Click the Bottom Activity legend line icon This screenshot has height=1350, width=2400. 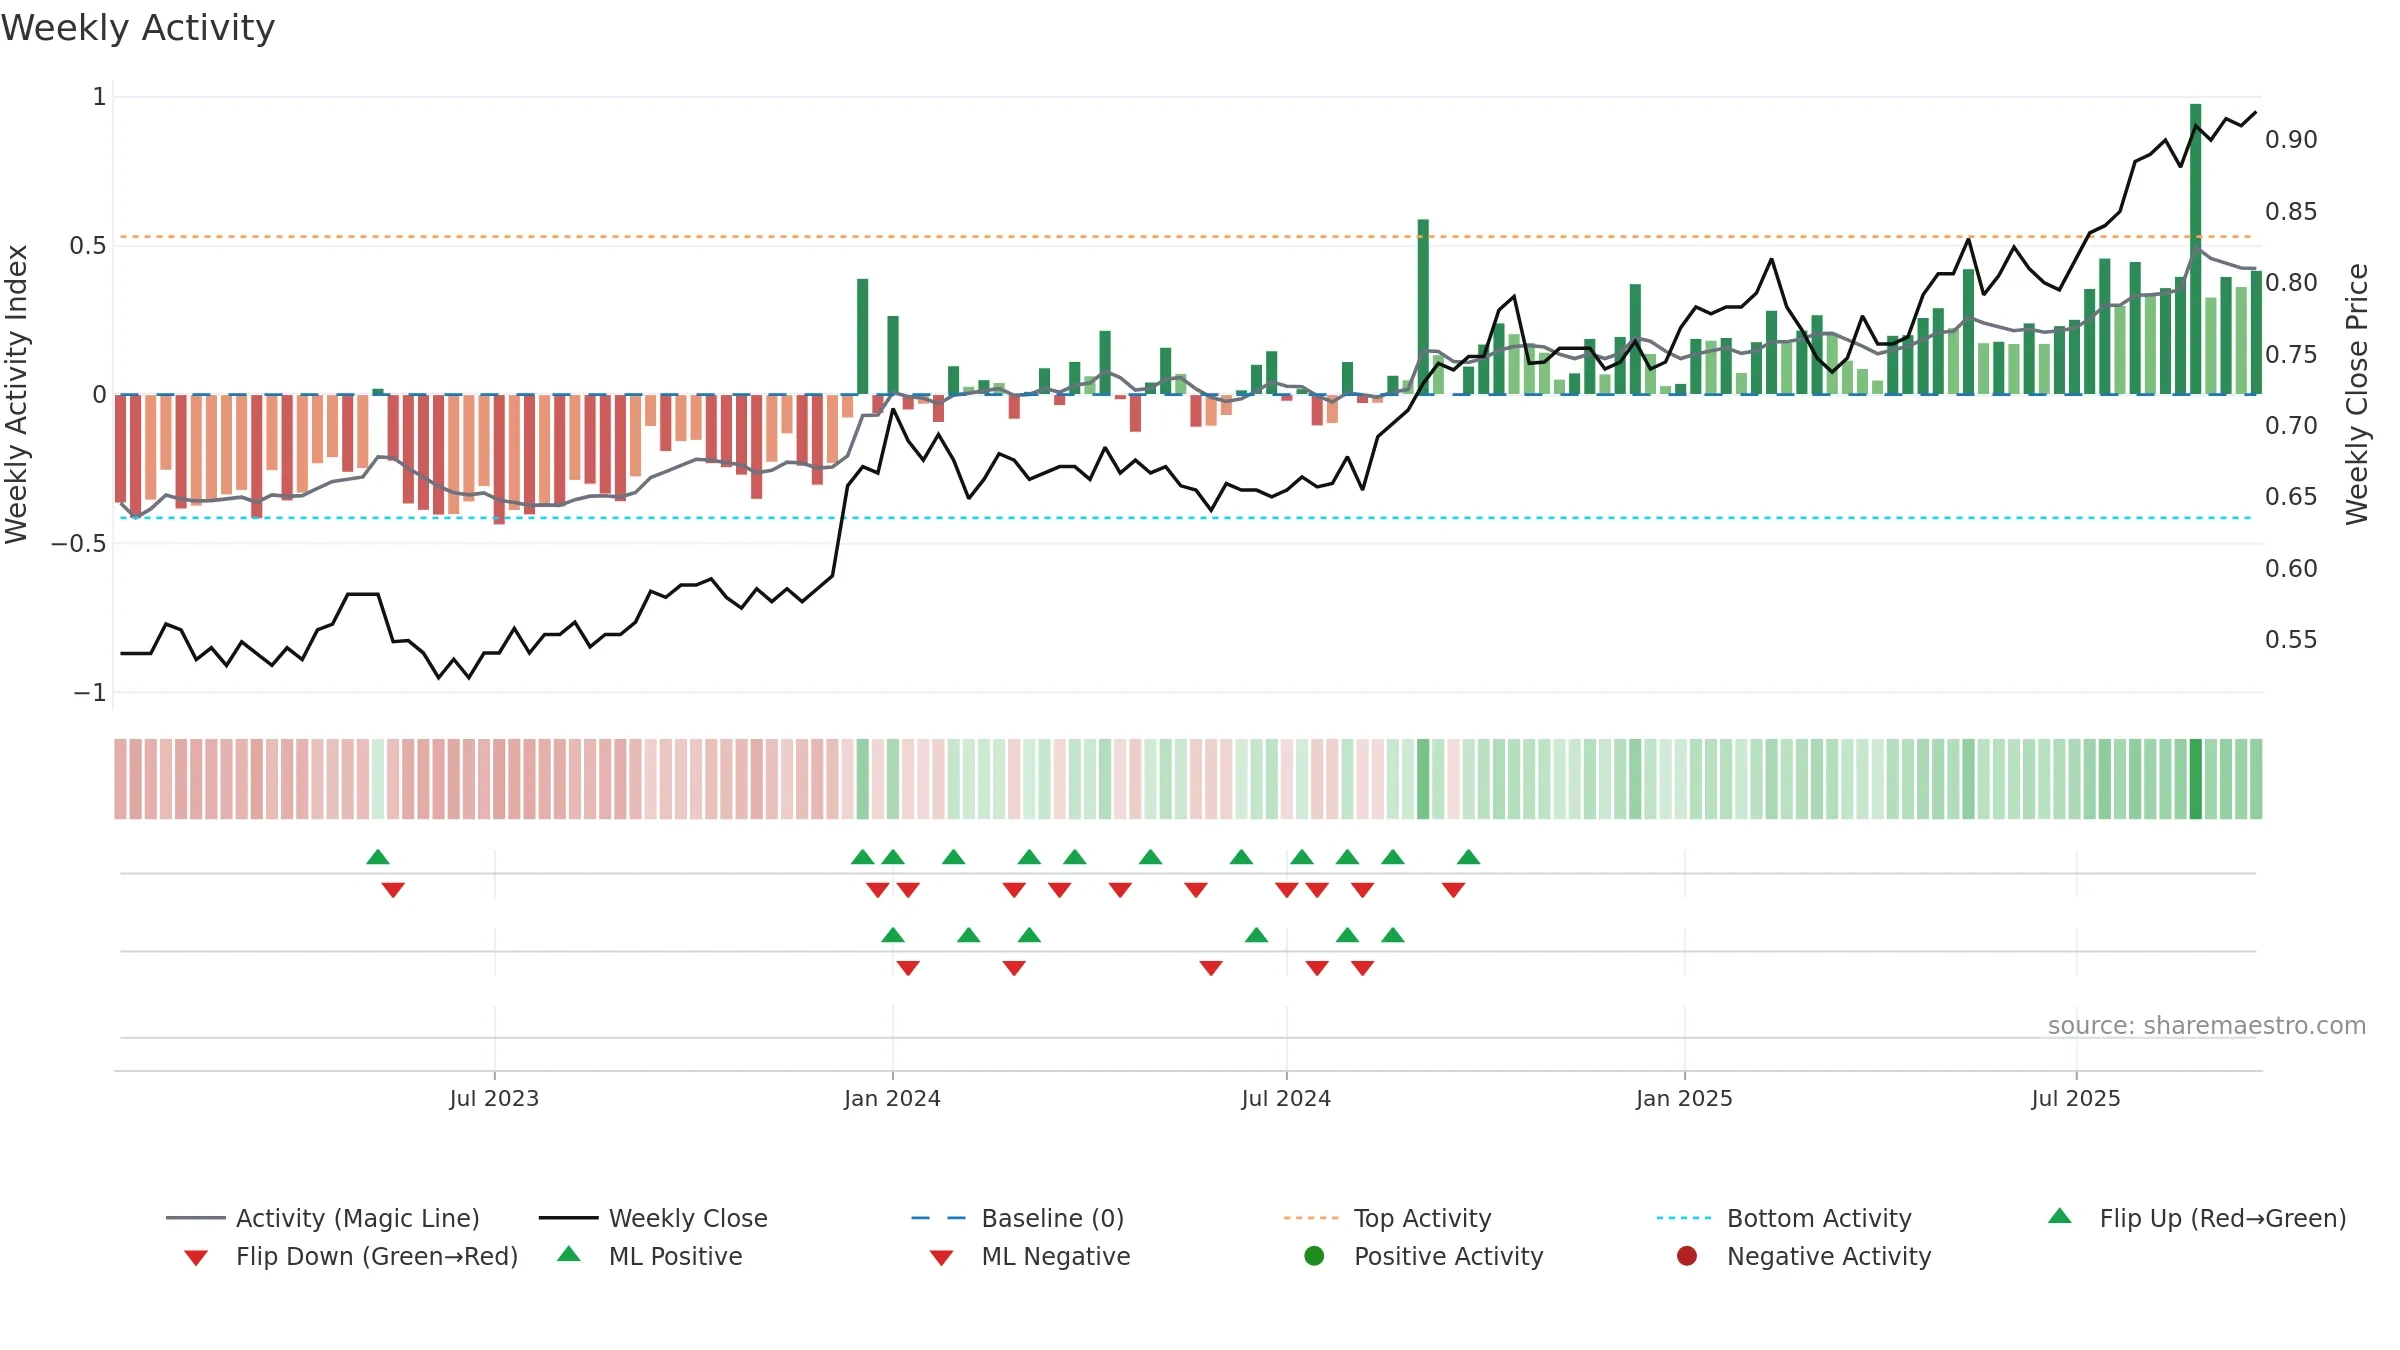click(x=1684, y=1218)
